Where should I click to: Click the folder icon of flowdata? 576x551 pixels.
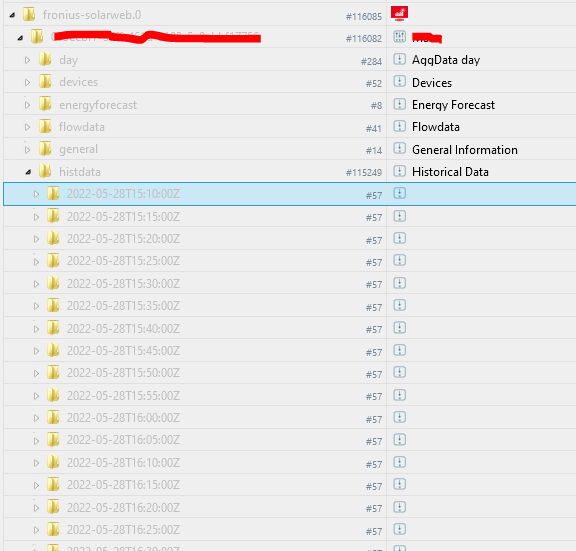(45, 126)
